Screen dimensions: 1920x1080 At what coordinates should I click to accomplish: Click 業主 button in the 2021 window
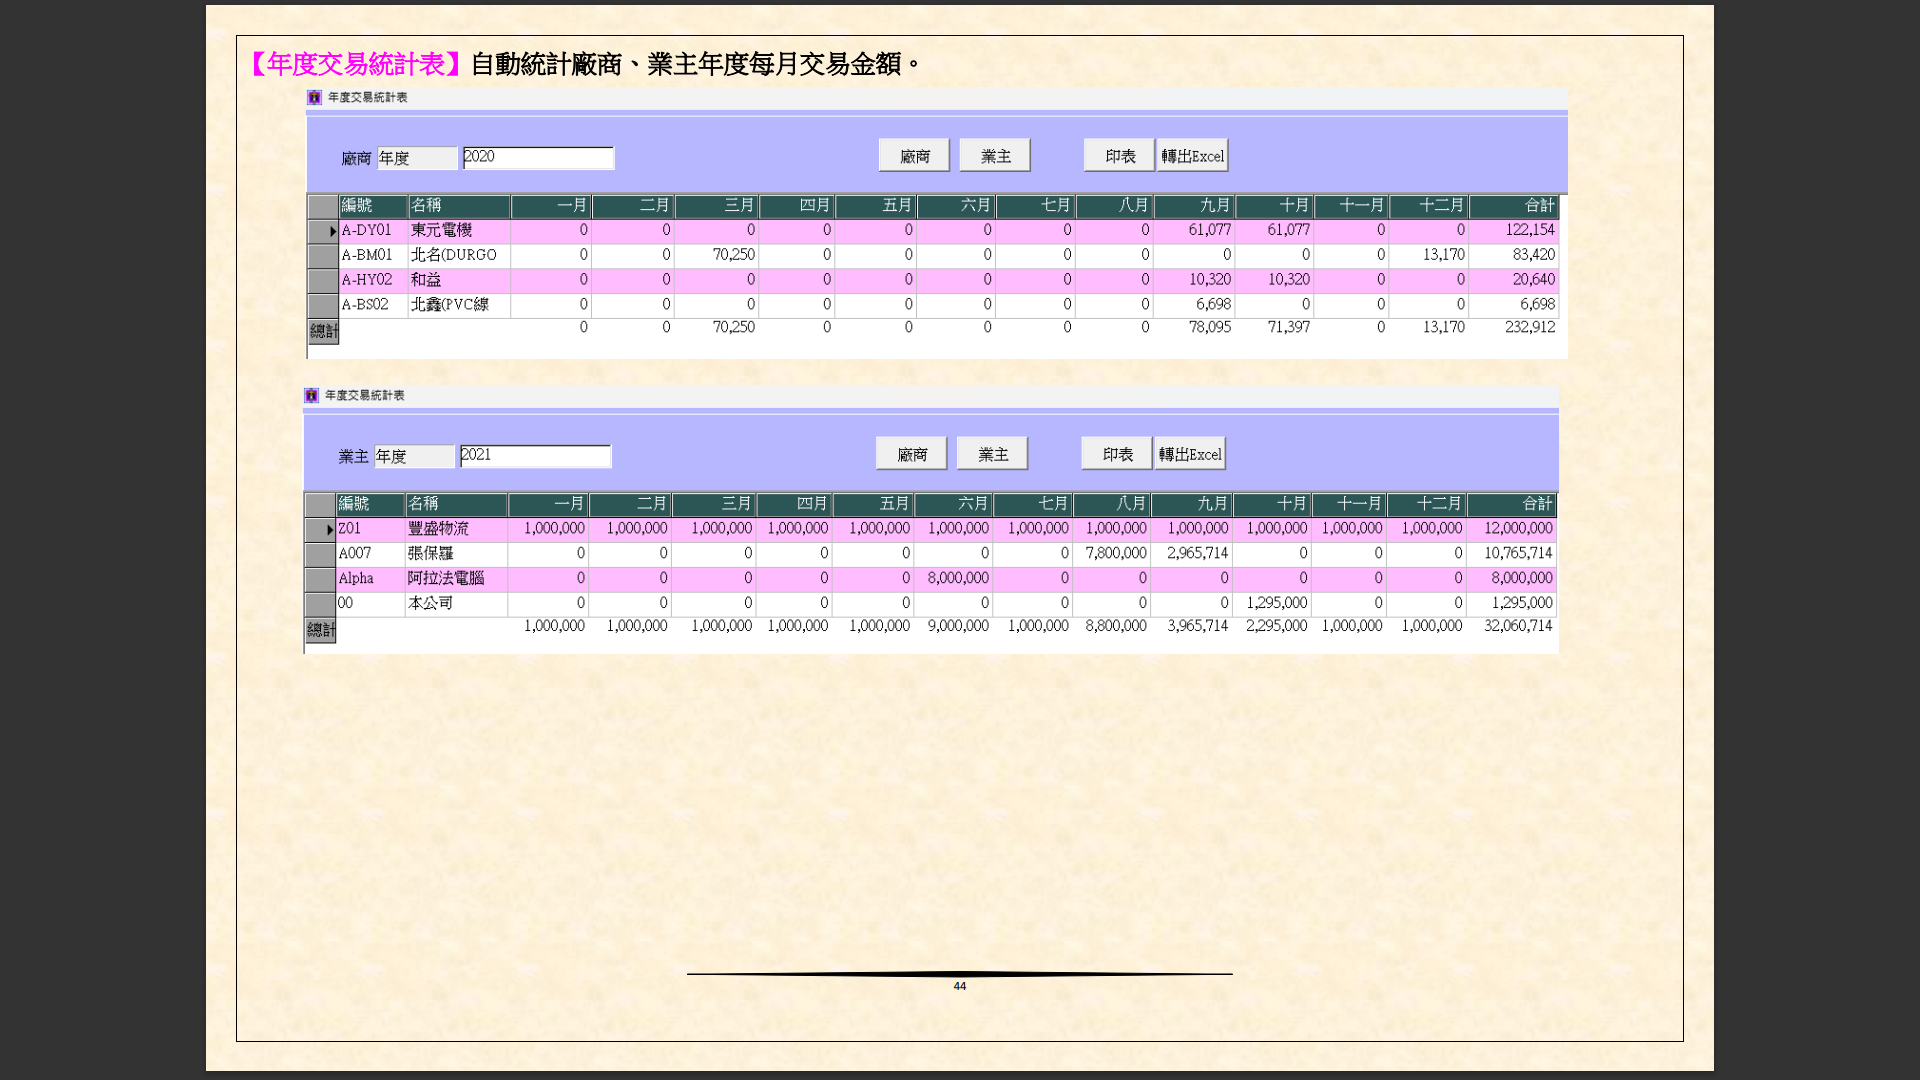click(992, 454)
